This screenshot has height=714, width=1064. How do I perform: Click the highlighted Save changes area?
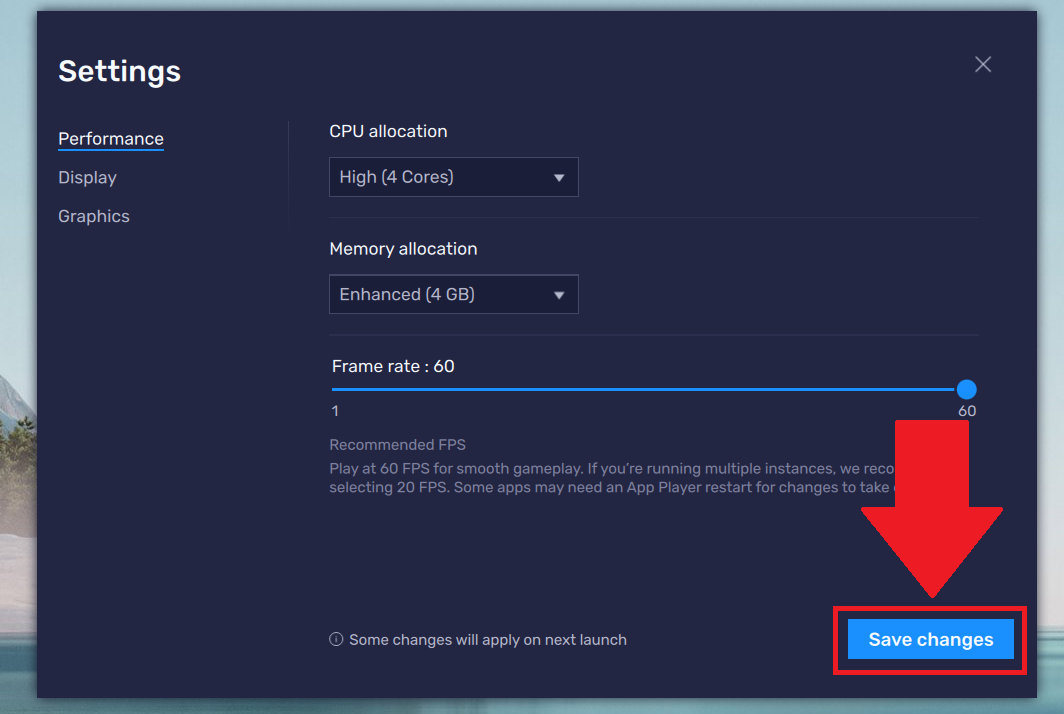click(929, 639)
